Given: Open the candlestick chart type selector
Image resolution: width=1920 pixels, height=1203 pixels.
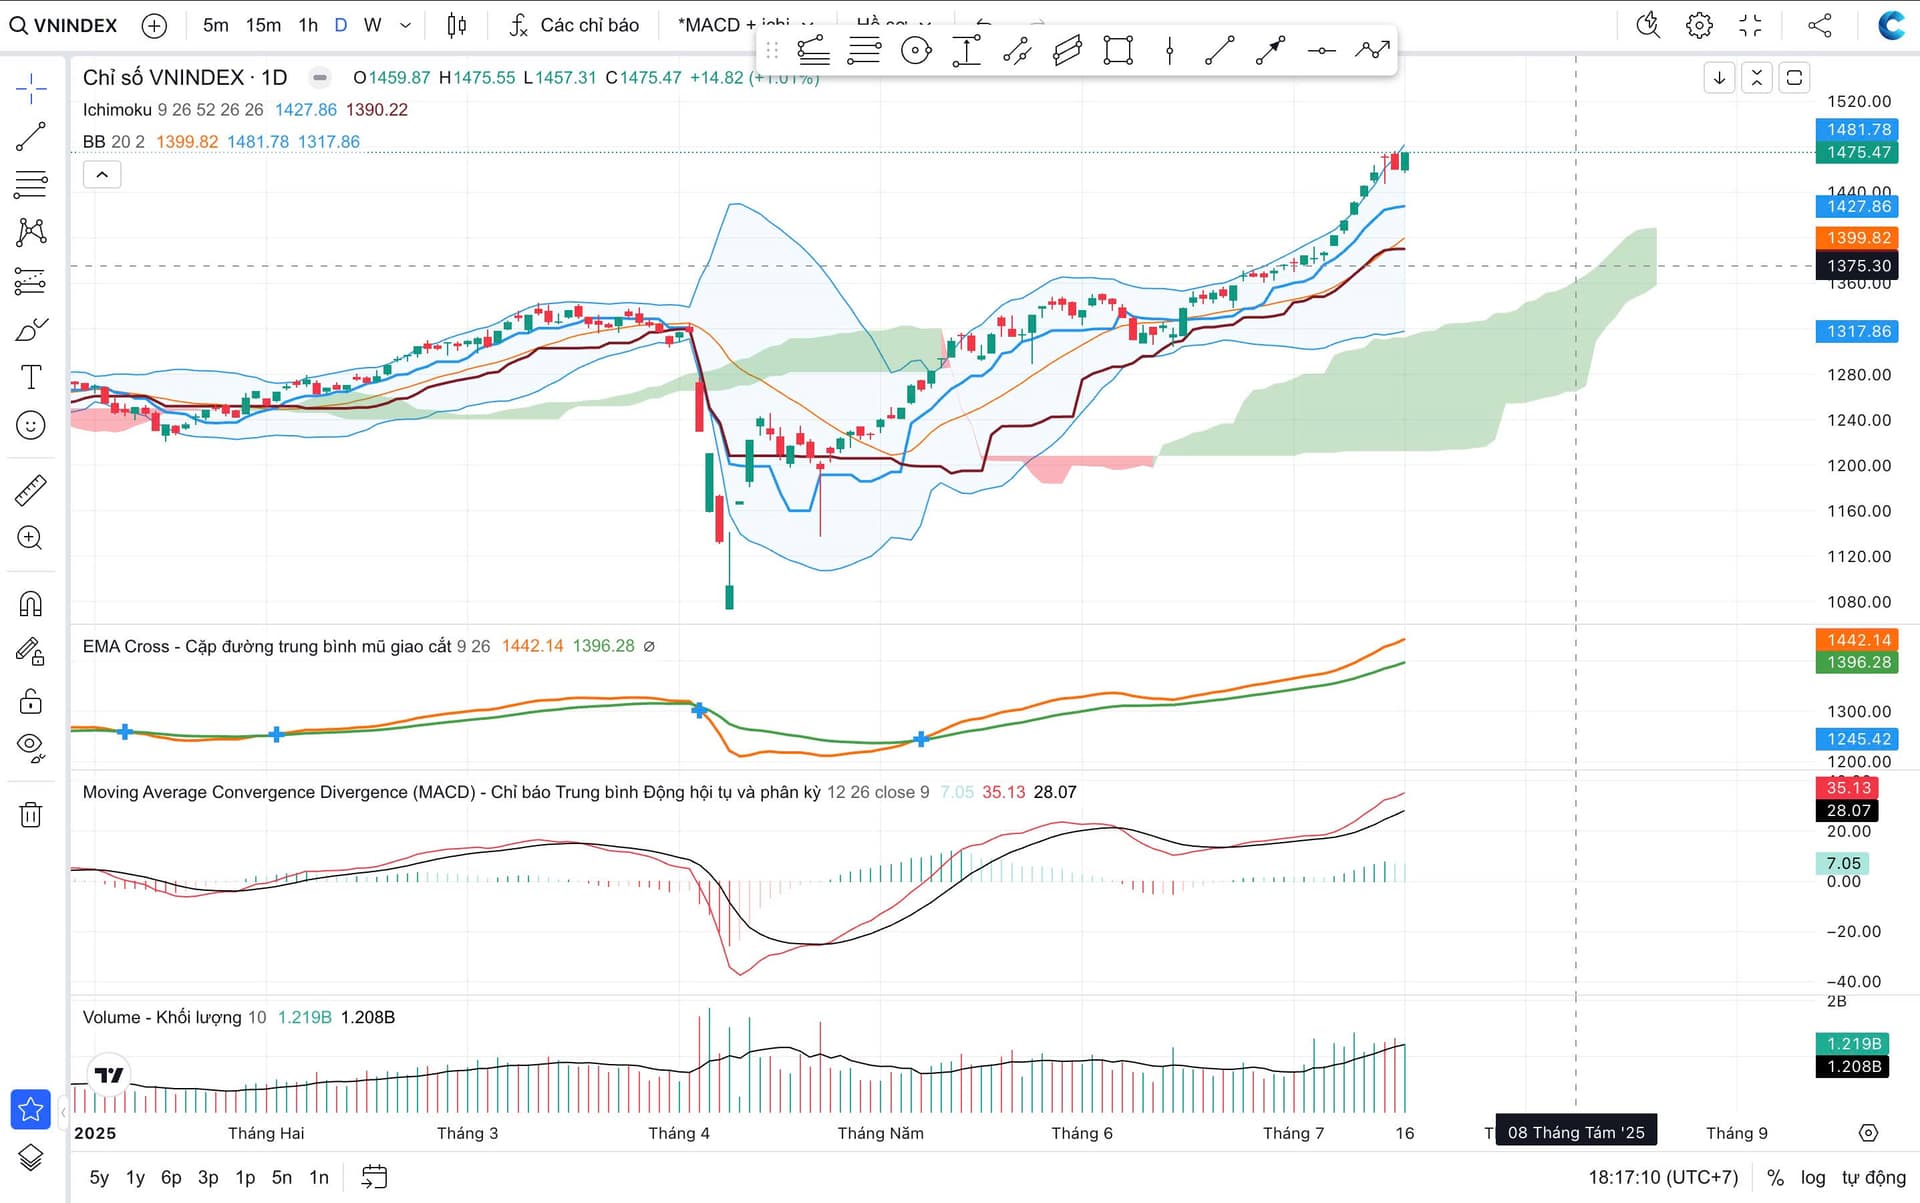Looking at the screenshot, I should coord(456,25).
